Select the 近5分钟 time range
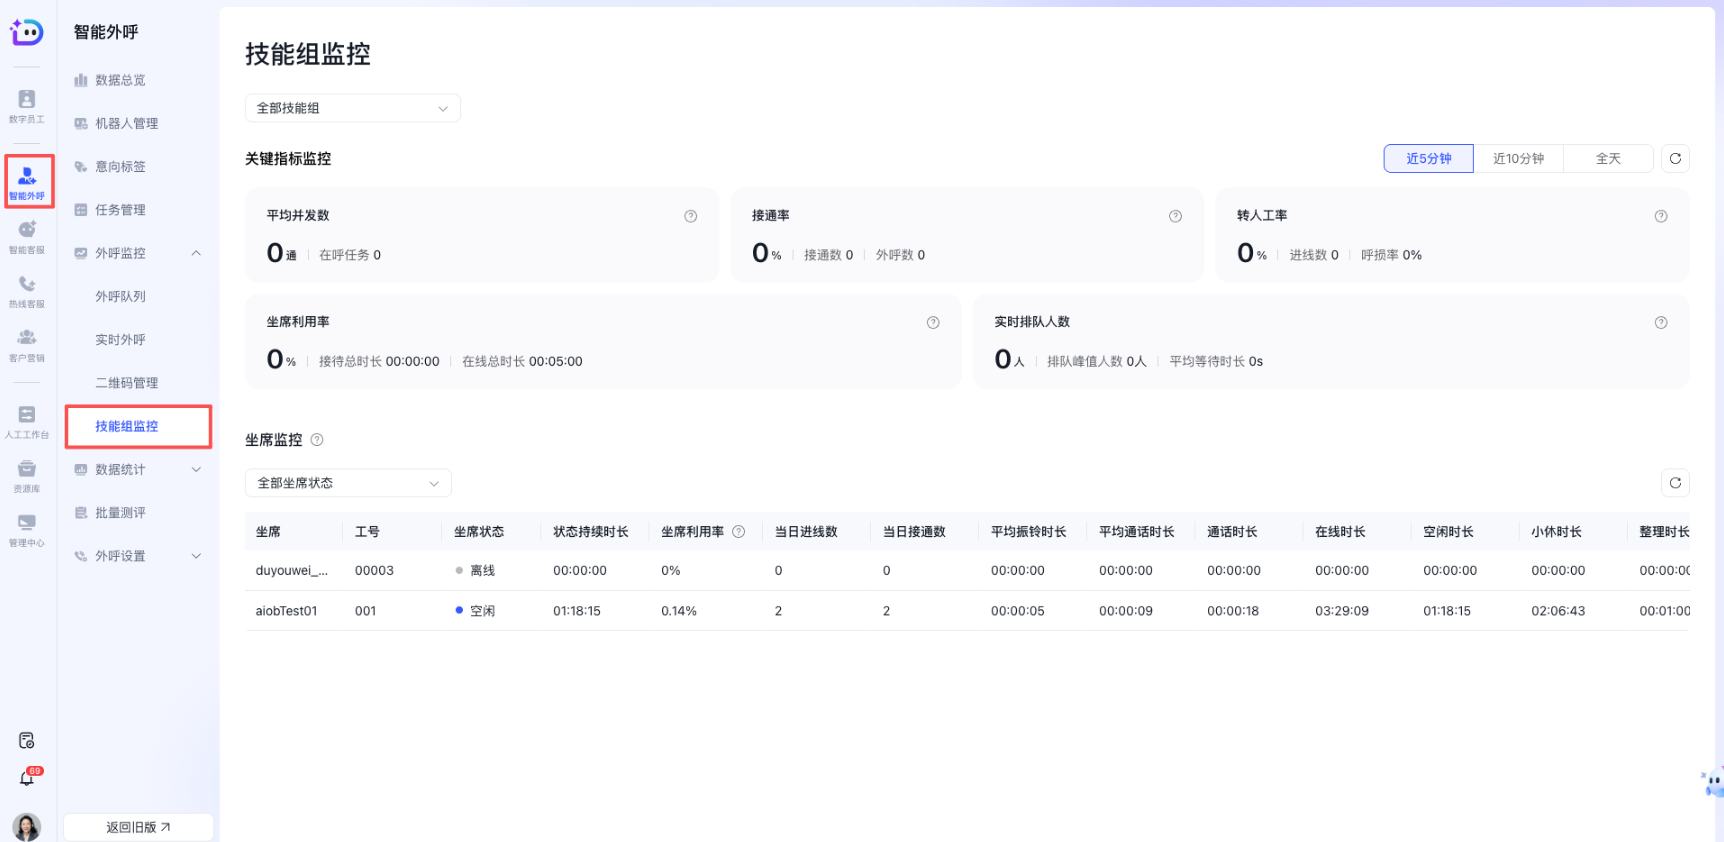 1428,158
